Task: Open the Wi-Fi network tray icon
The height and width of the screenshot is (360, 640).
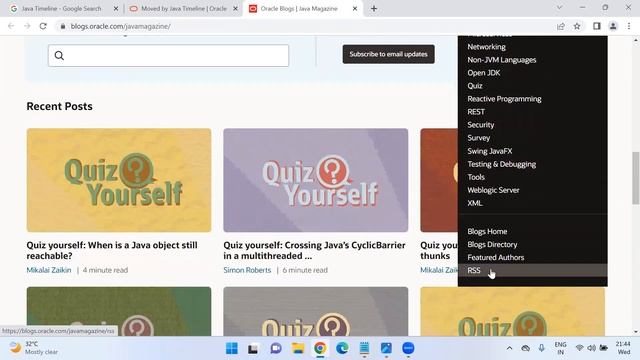Action: pos(579,348)
